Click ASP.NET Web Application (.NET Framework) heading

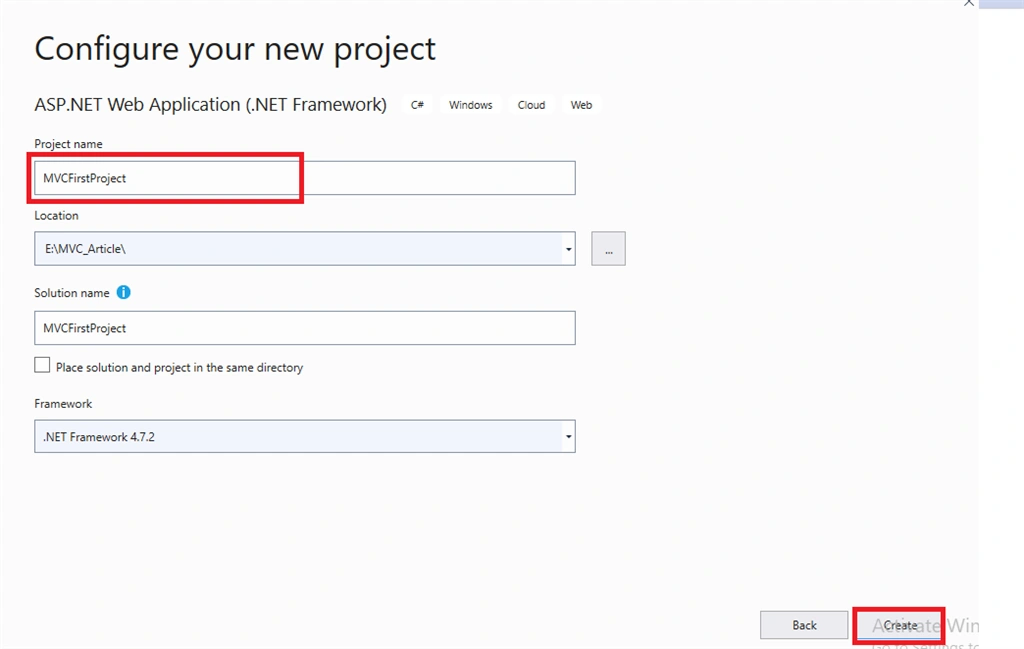[210, 104]
